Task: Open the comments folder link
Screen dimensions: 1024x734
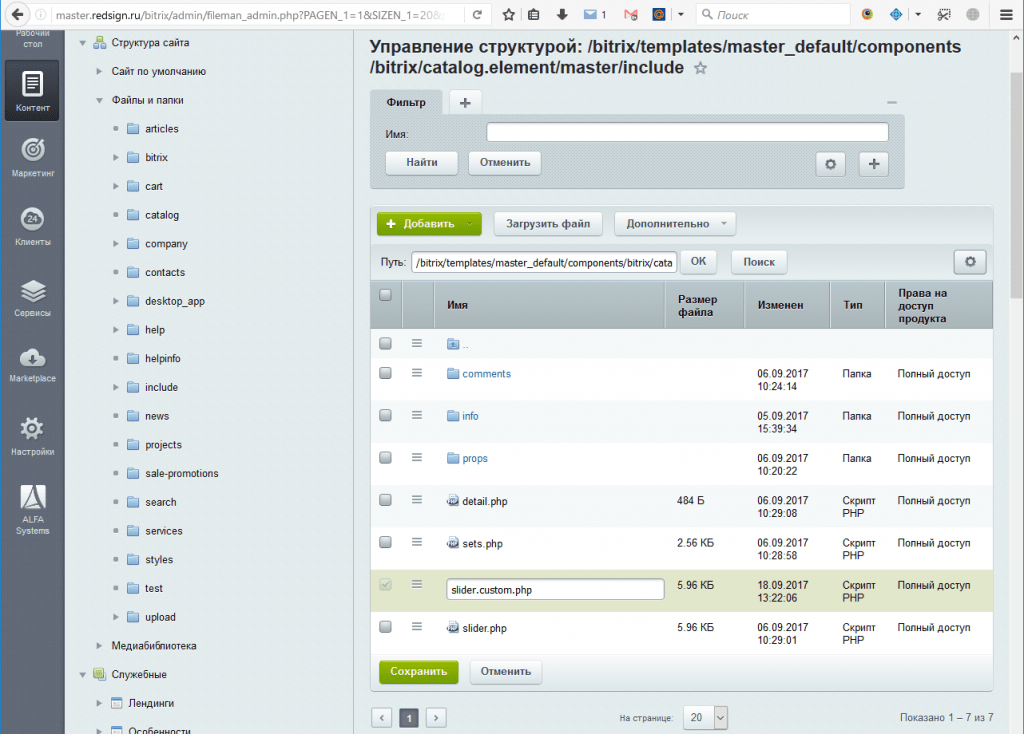Action: pyautogui.click(x=486, y=373)
